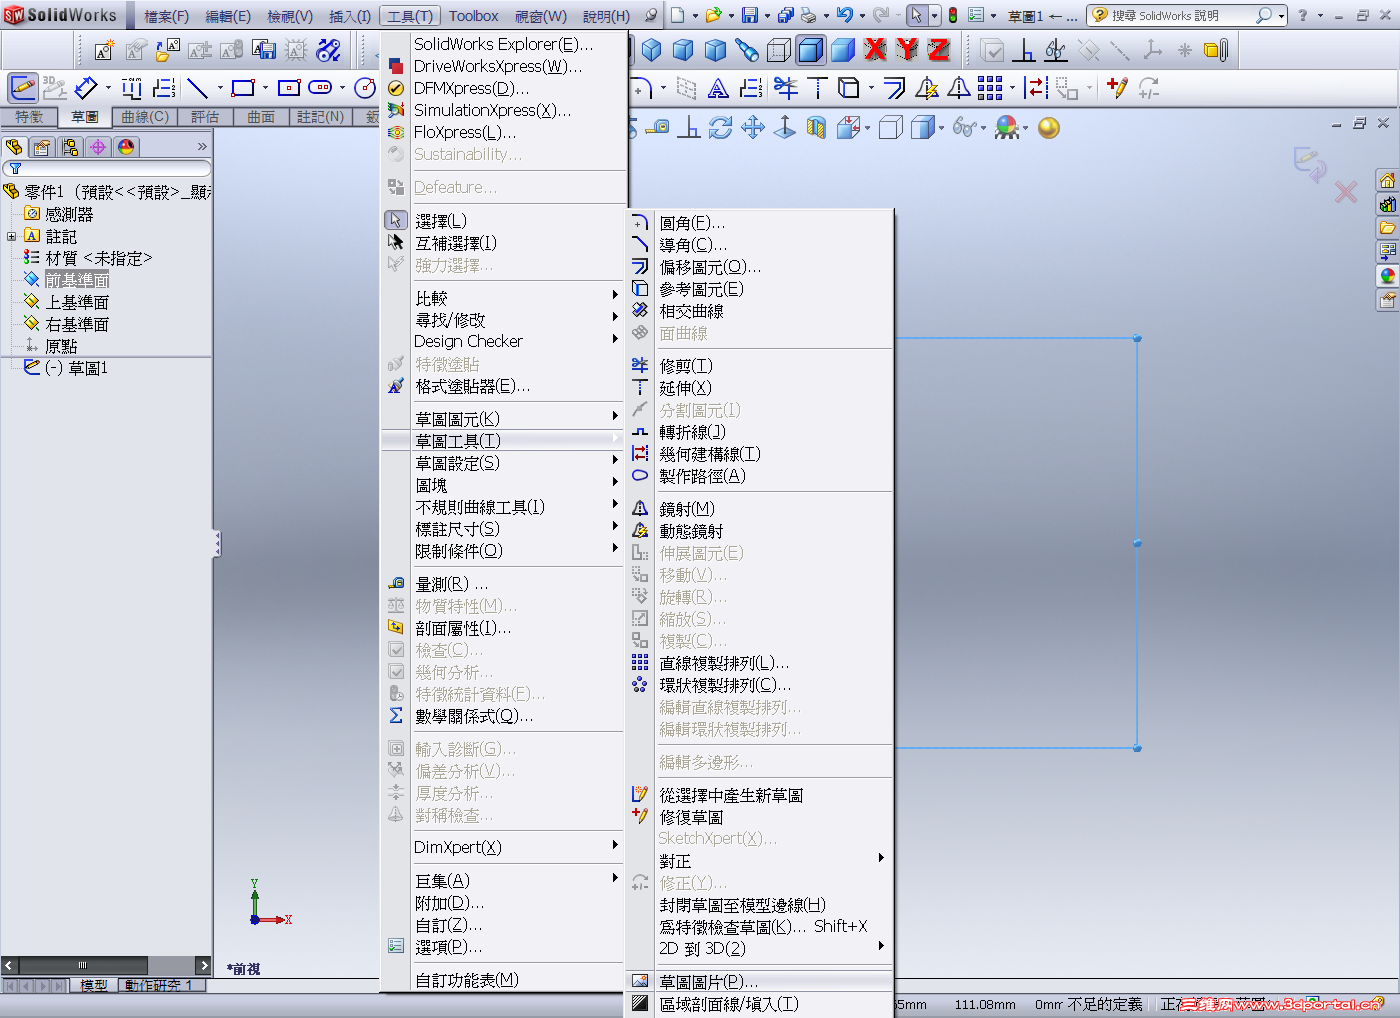Click the red X axis view icon
This screenshot has width=1400, height=1018.
[x=875, y=49]
